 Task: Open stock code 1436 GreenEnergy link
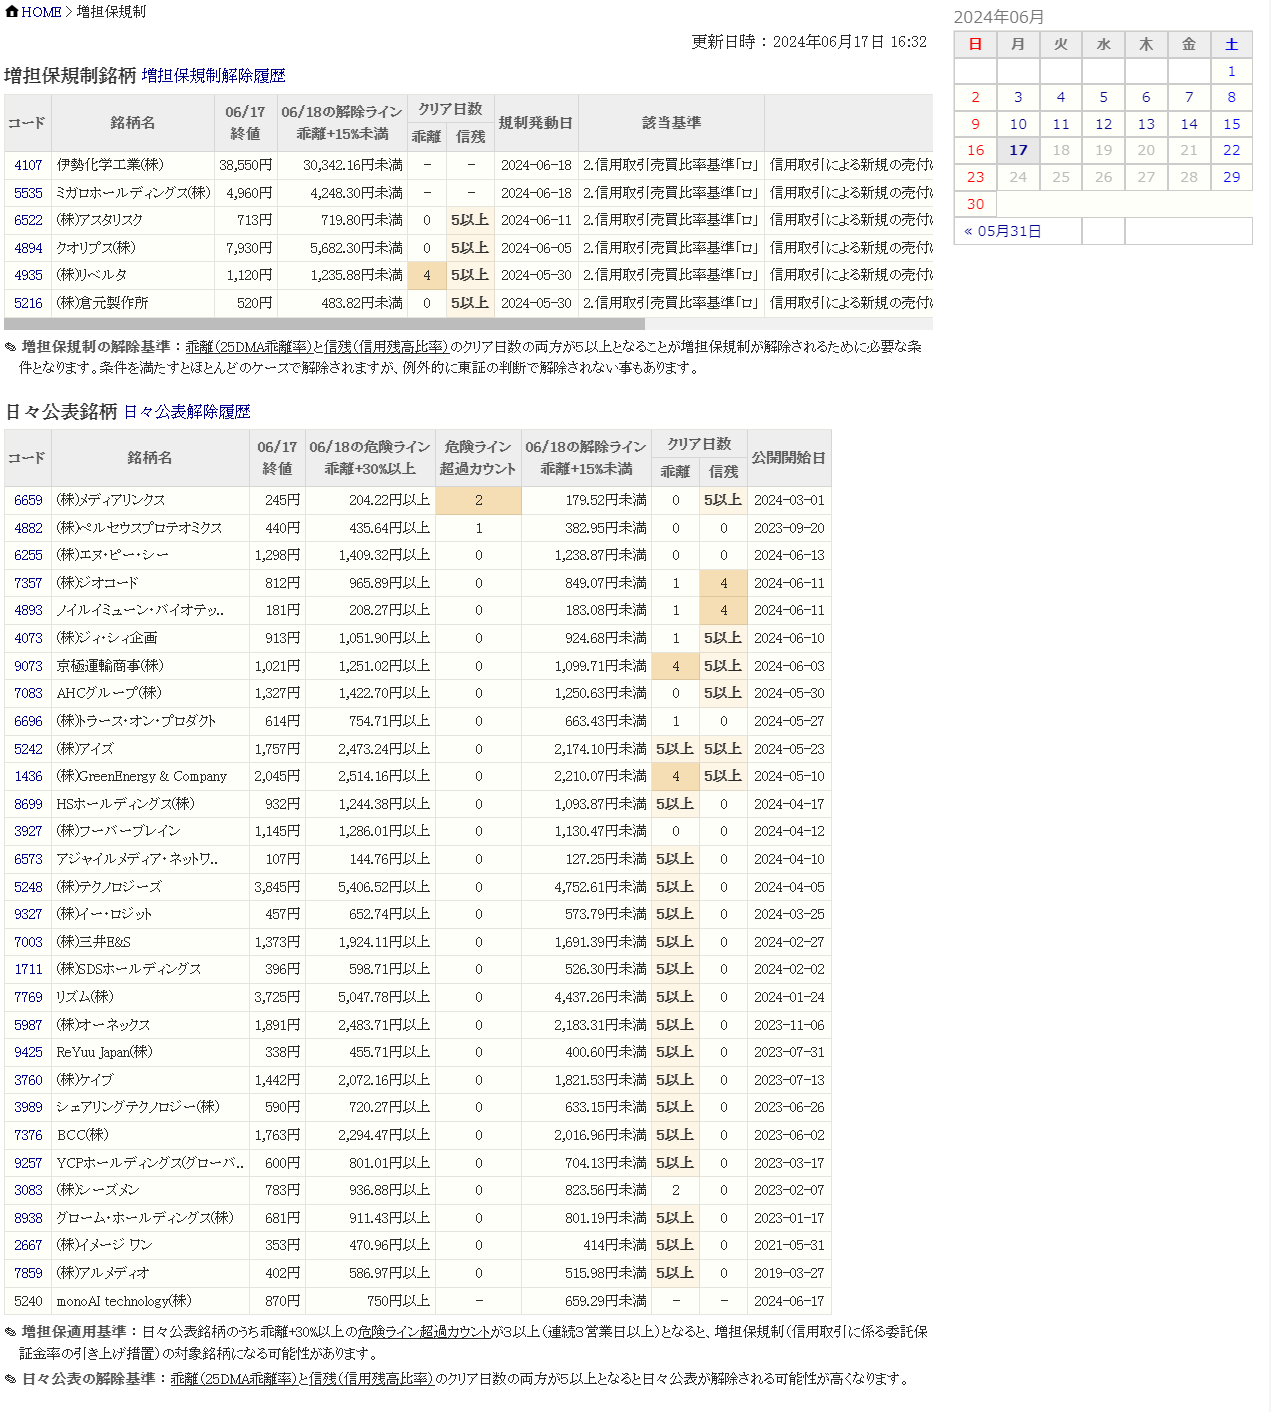pos(28,776)
